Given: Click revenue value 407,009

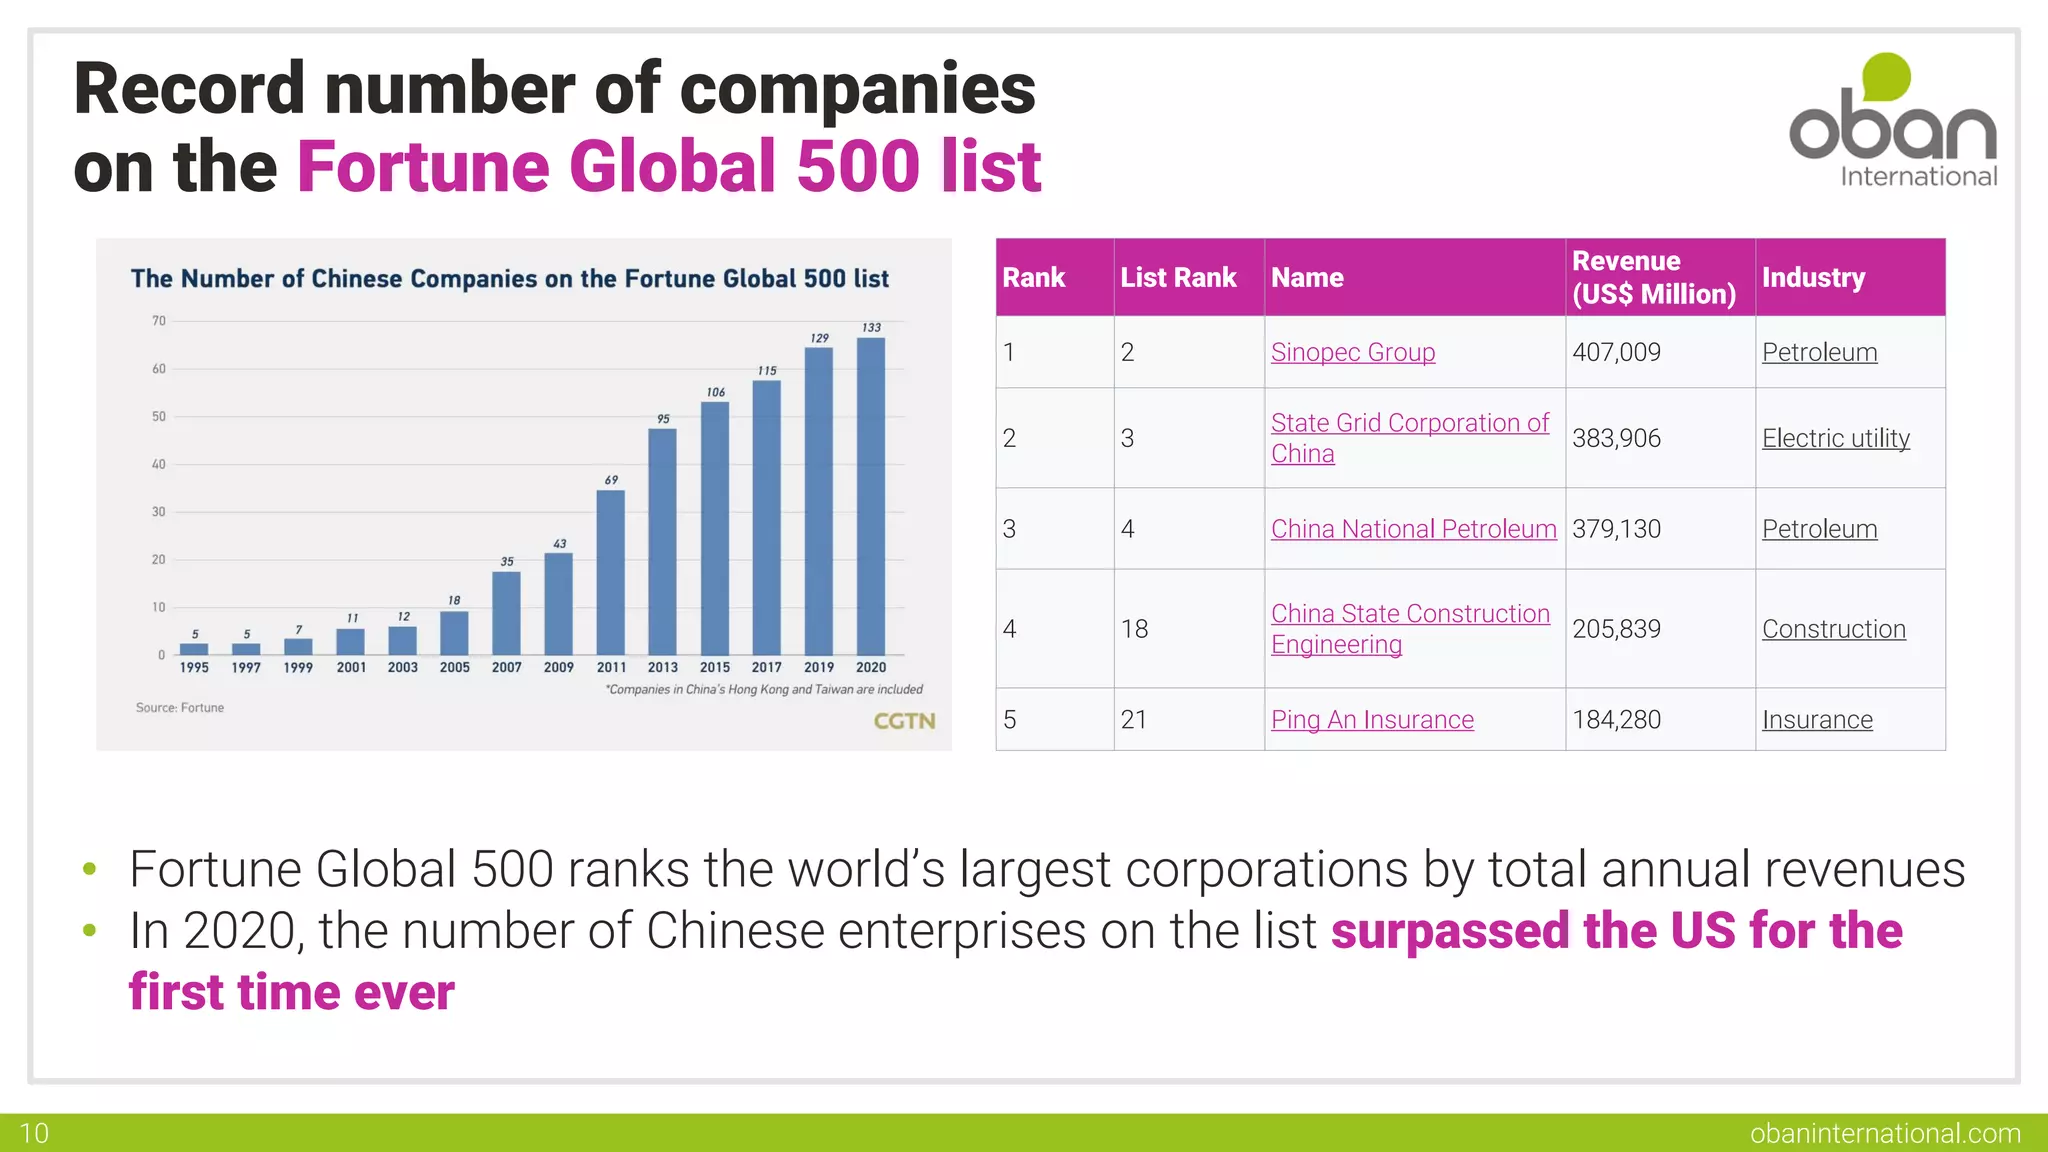Looking at the screenshot, I should pos(1616,352).
